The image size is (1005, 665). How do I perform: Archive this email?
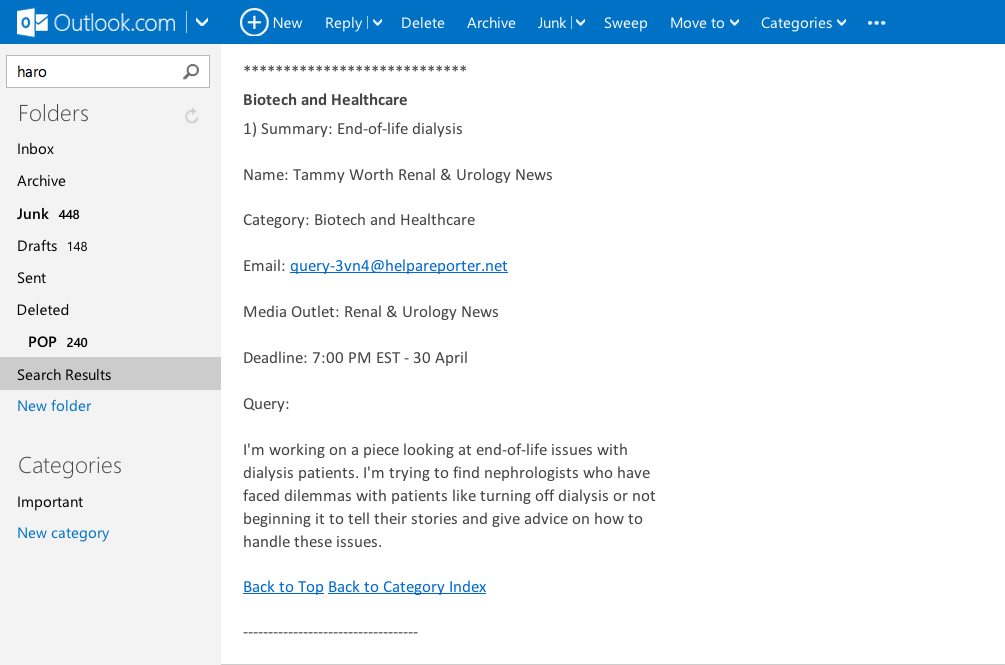point(491,23)
